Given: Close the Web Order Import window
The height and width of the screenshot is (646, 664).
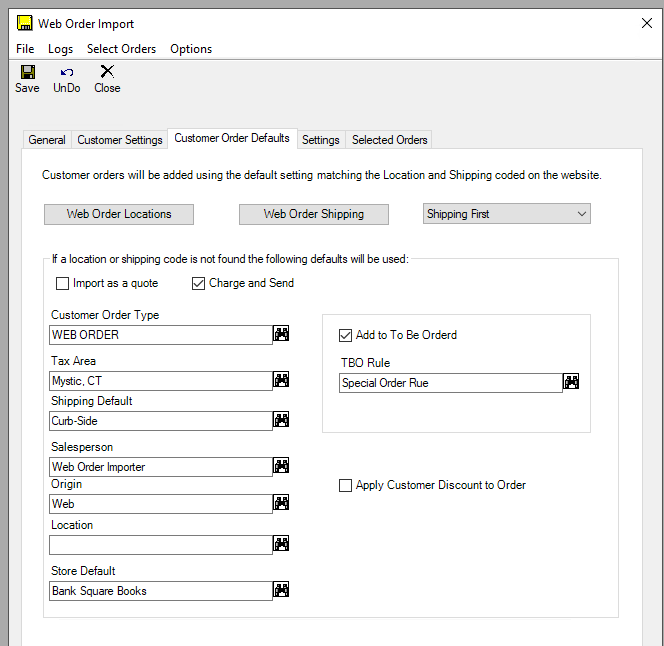Looking at the screenshot, I should point(647,23).
